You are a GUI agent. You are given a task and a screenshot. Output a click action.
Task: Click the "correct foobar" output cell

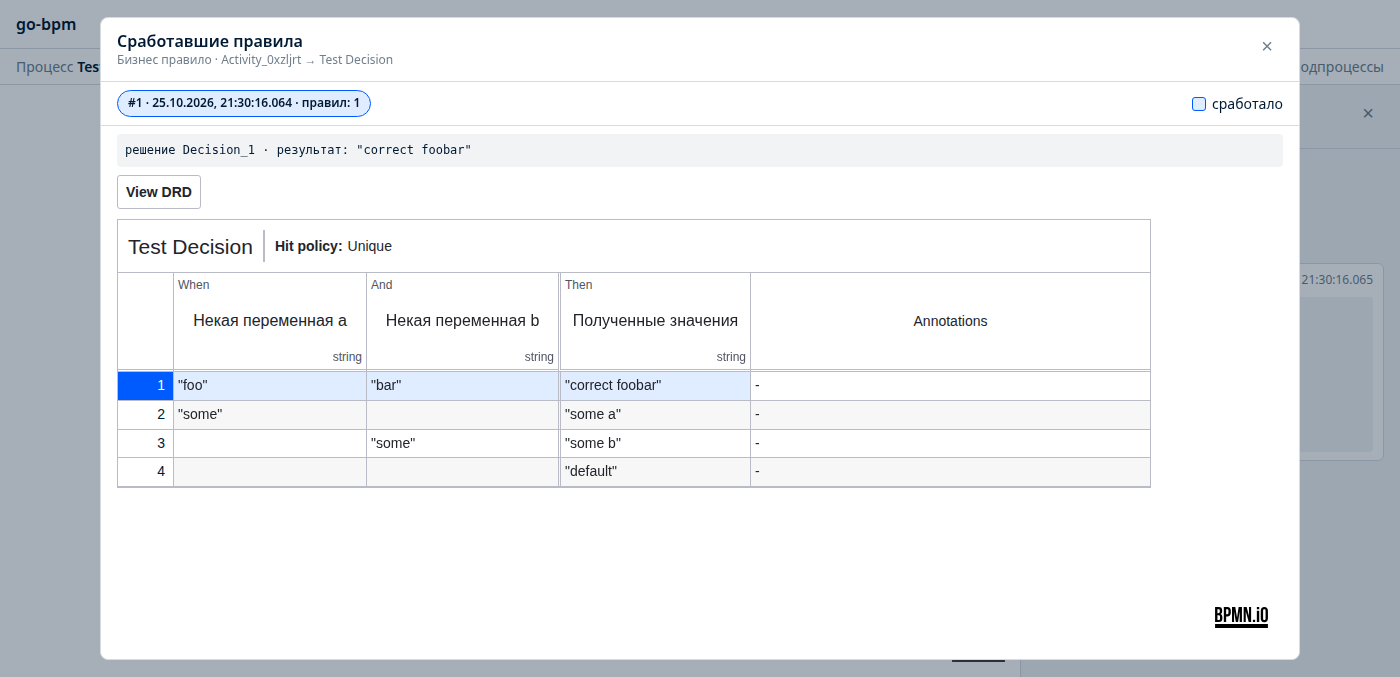pyautogui.click(x=655, y=385)
